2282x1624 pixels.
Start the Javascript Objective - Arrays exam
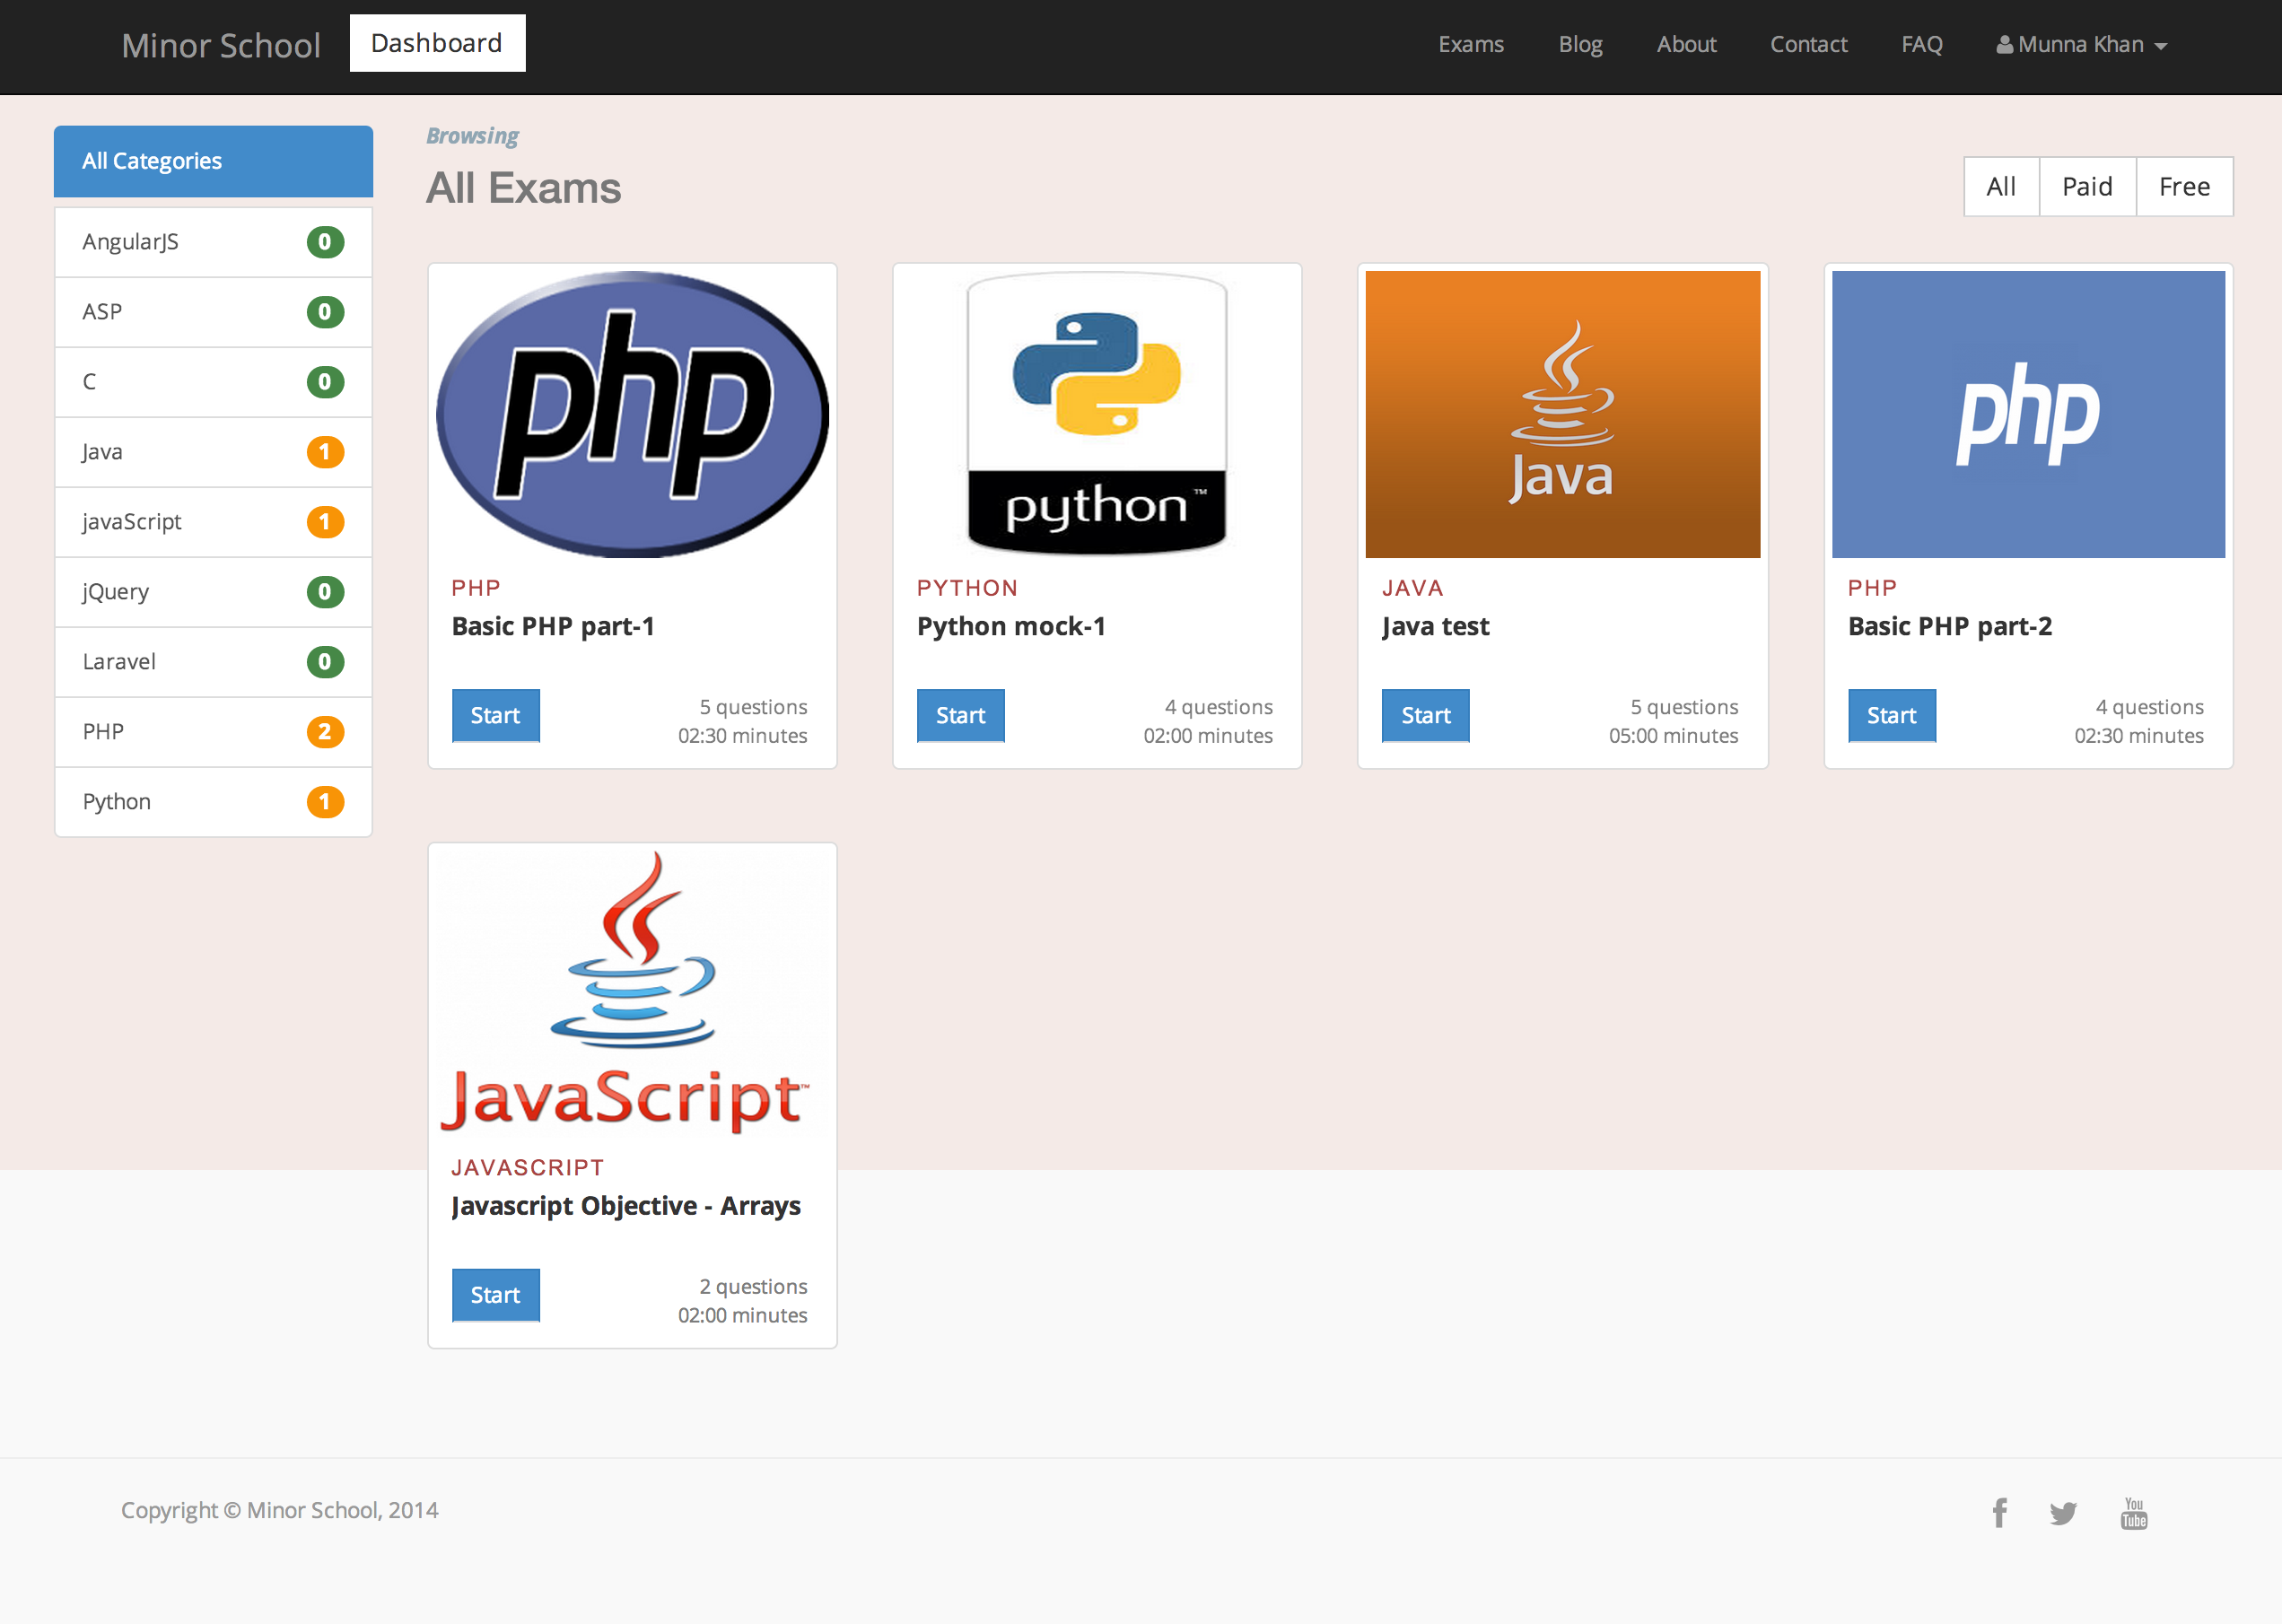pos(496,1296)
